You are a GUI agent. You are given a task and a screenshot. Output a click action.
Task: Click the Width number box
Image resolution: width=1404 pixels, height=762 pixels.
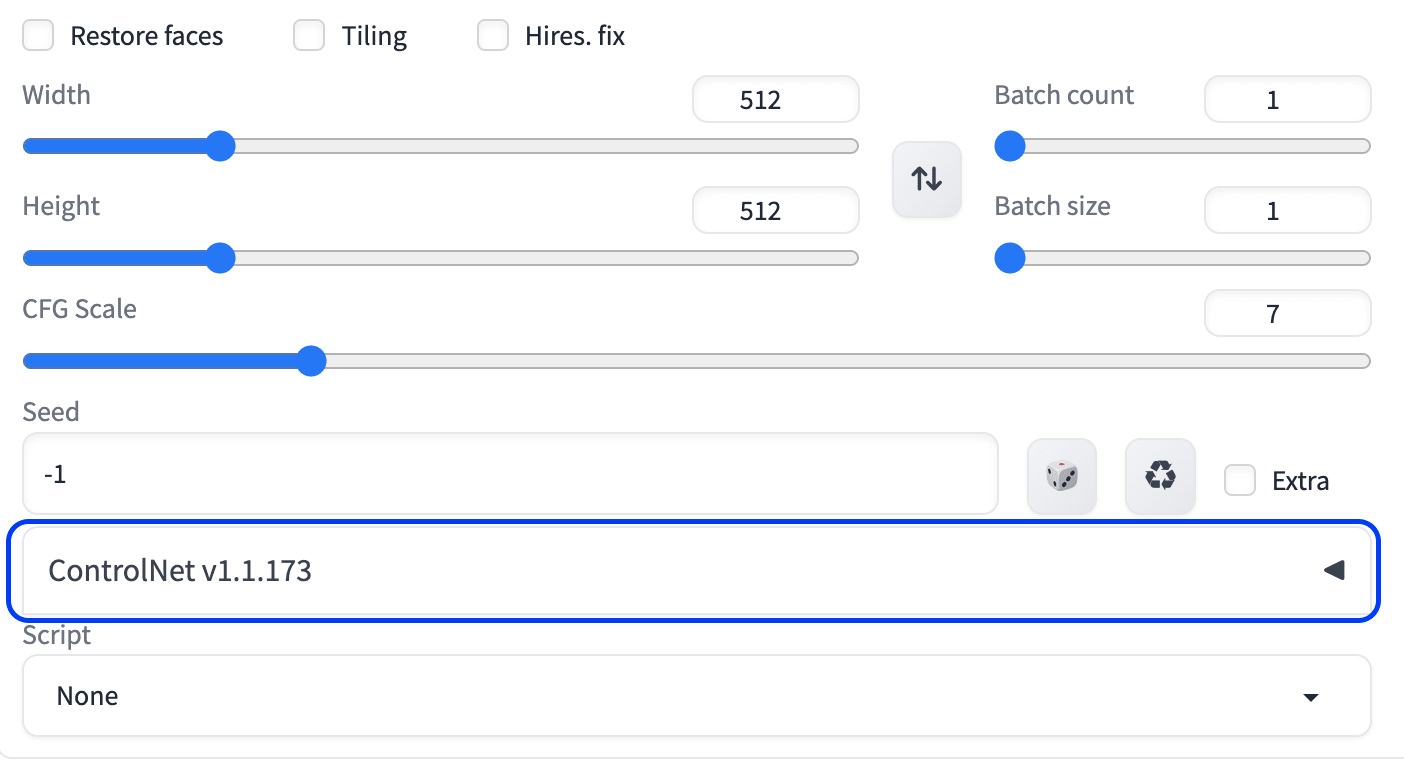coord(775,100)
